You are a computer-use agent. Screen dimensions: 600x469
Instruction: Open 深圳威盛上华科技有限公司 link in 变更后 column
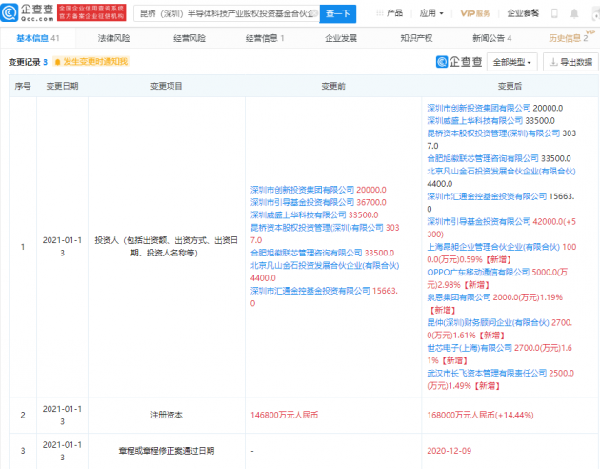click(475, 121)
